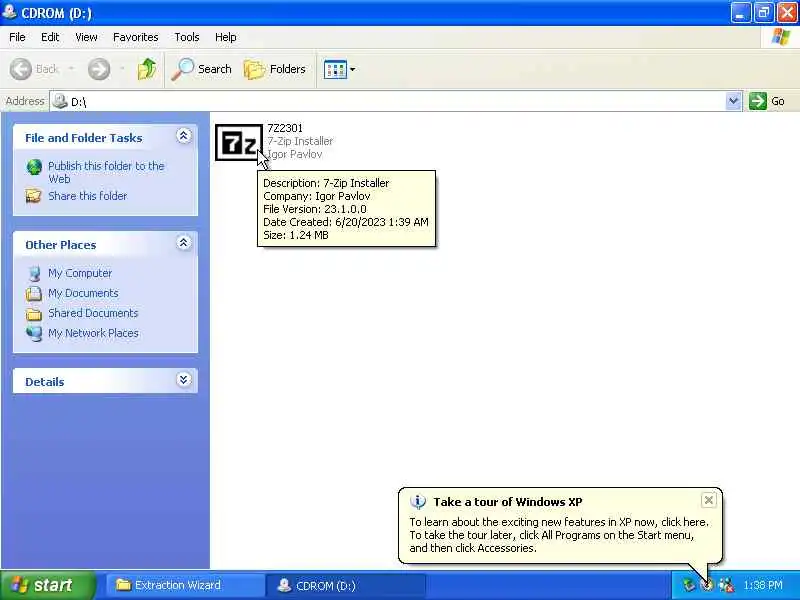Open the Help menu

coord(226,37)
